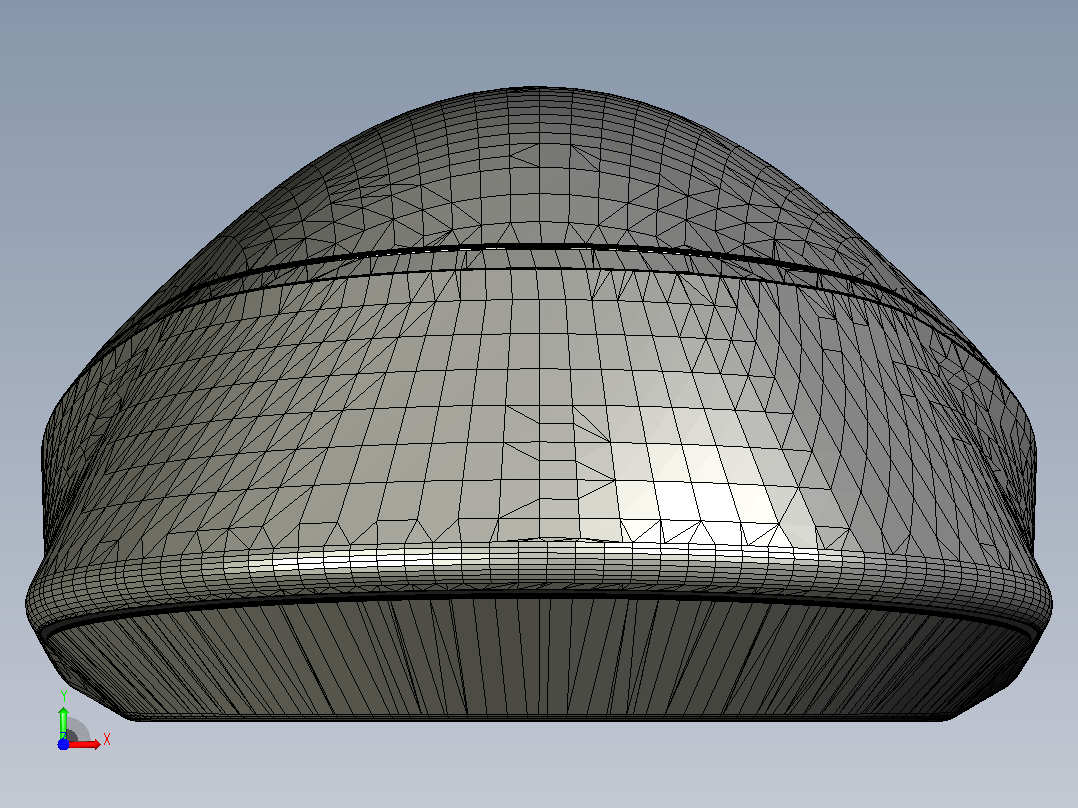Click the blue Z axis origin dot
This screenshot has height=808, width=1078.
tap(63, 744)
